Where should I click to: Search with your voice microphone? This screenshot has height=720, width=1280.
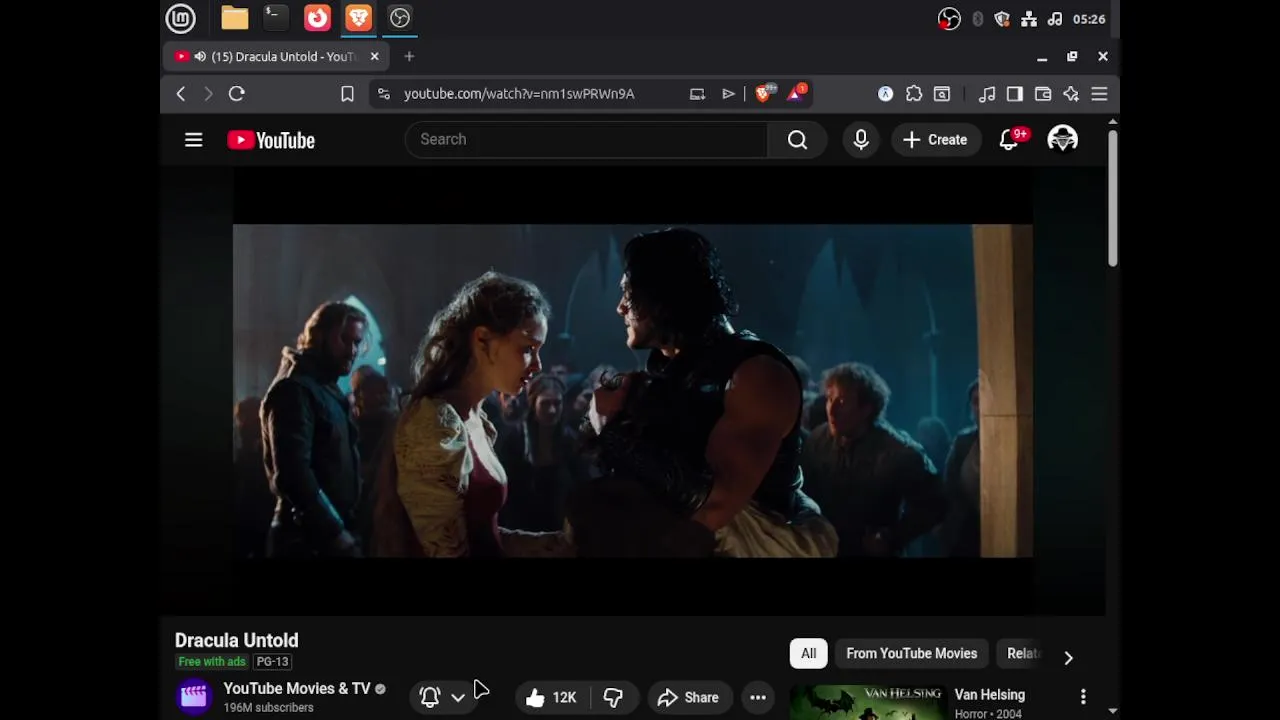pyautogui.click(x=861, y=140)
